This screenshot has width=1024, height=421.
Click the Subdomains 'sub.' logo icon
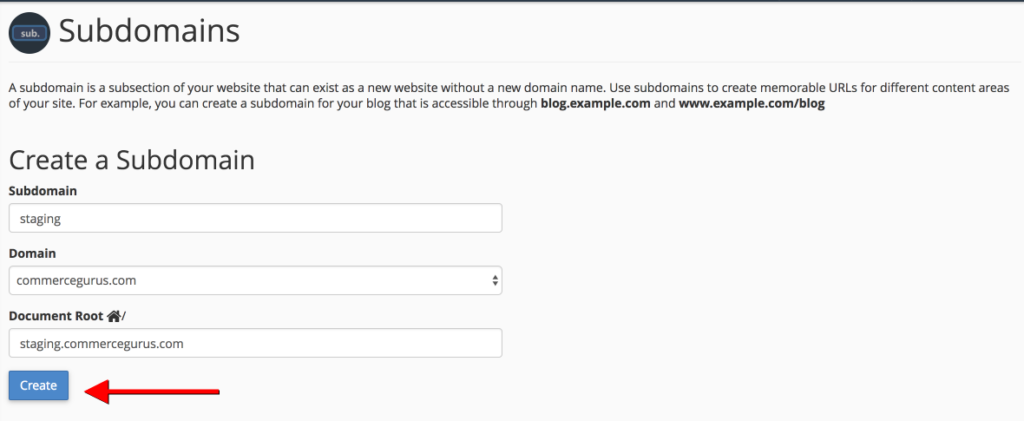pyautogui.click(x=29, y=33)
